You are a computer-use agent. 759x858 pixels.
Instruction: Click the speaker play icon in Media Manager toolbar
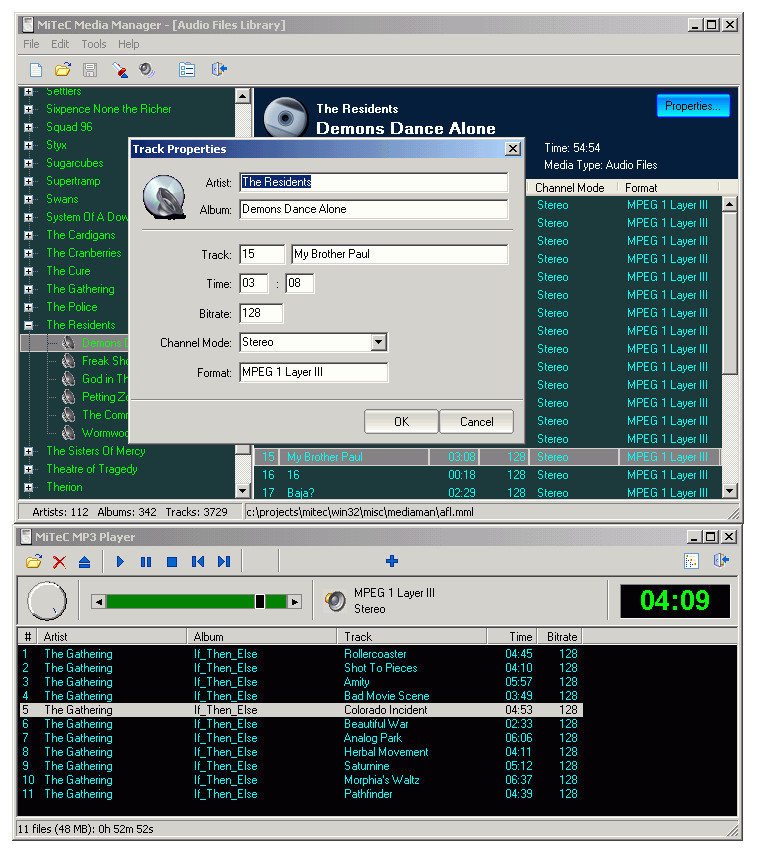coord(147,69)
